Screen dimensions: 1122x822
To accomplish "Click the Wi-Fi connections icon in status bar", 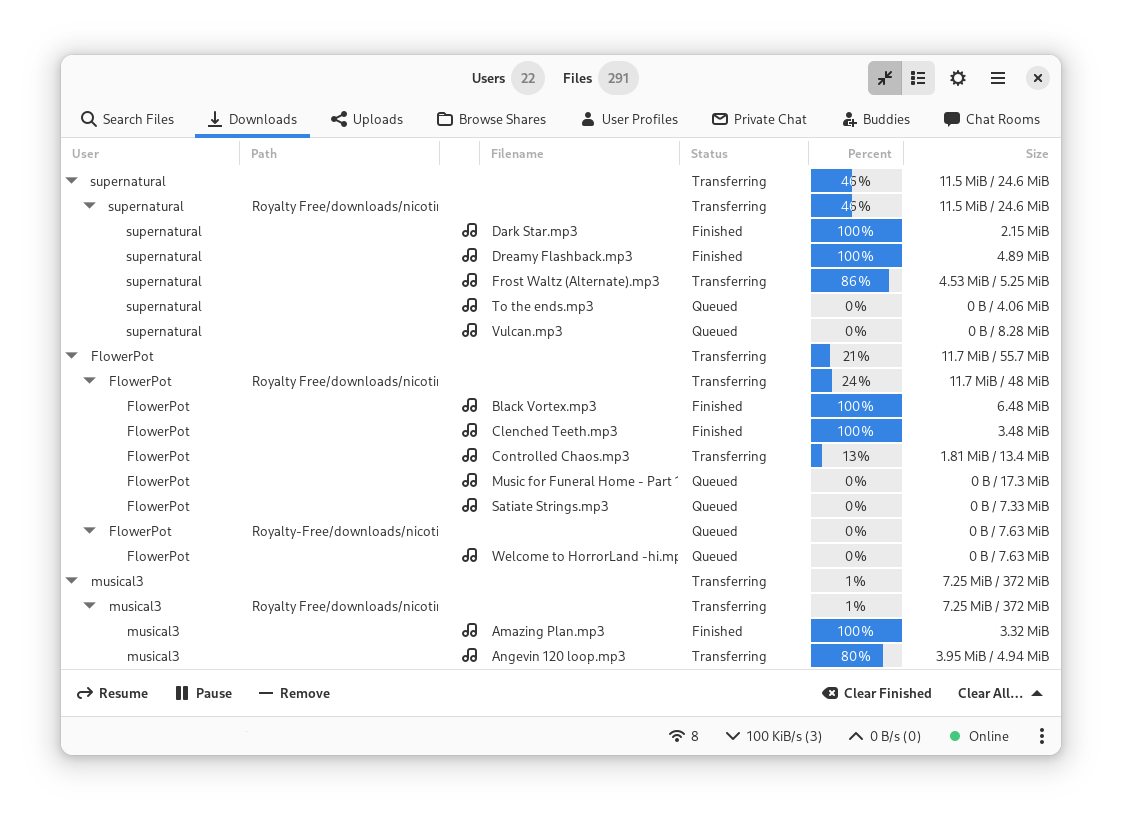I will (x=677, y=736).
